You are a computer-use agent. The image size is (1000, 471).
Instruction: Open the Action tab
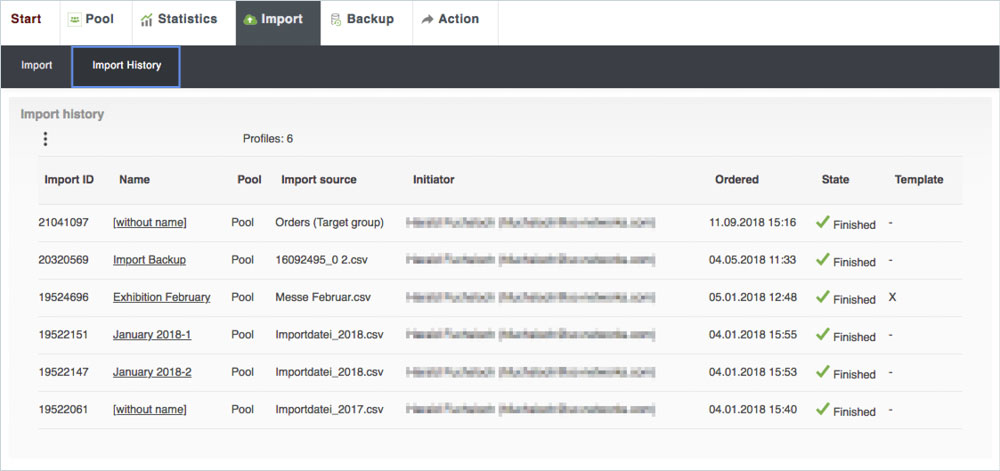[450, 19]
